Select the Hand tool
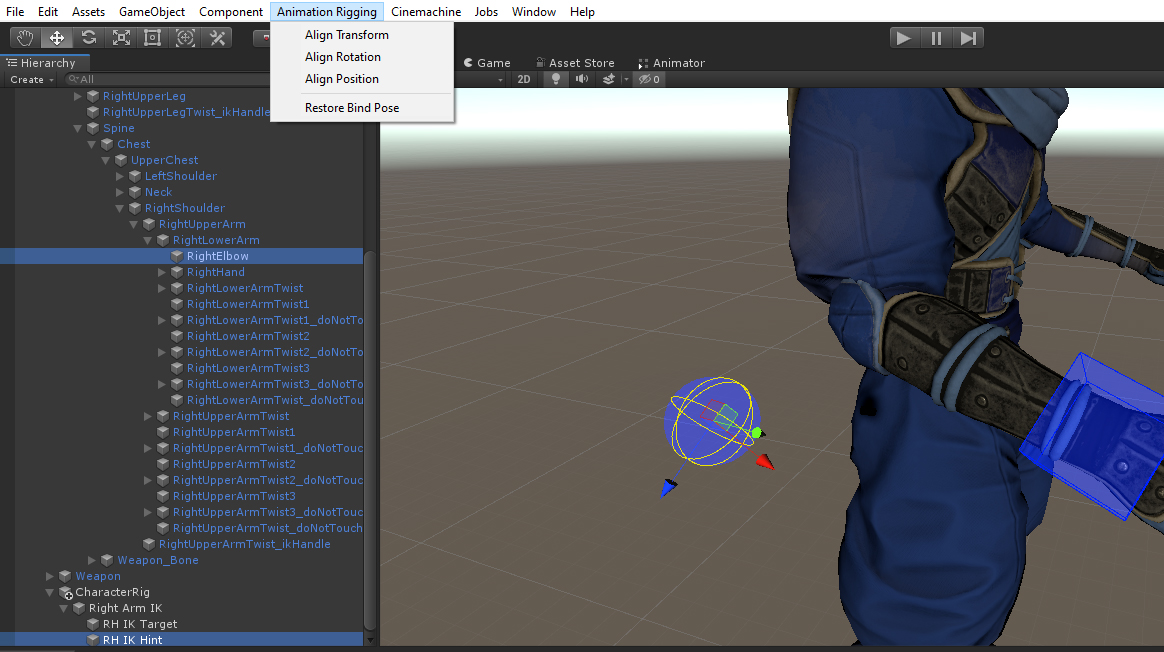This screenshot has height=652, width=1164. [25, 38]
